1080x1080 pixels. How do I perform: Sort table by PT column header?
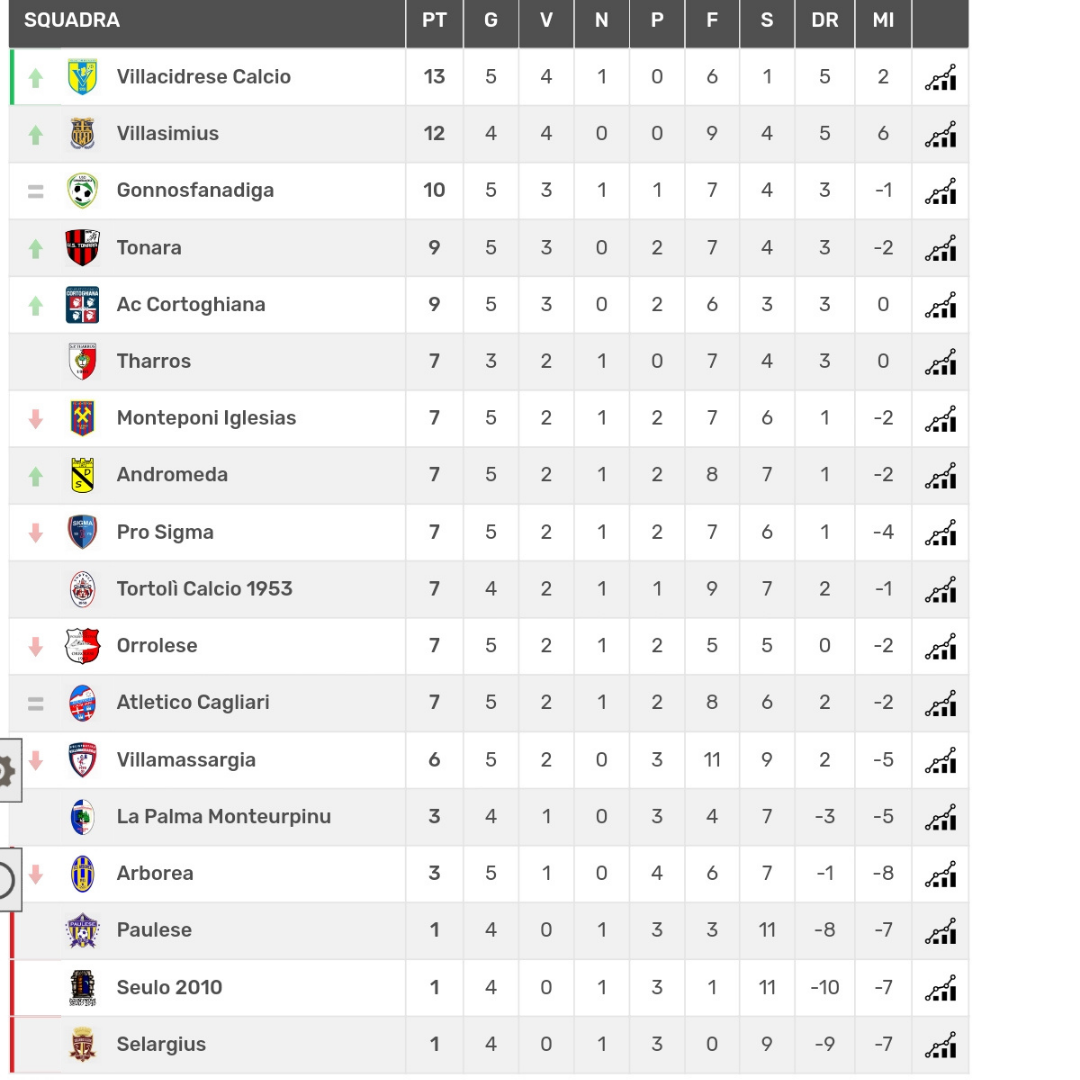(434, 21)
